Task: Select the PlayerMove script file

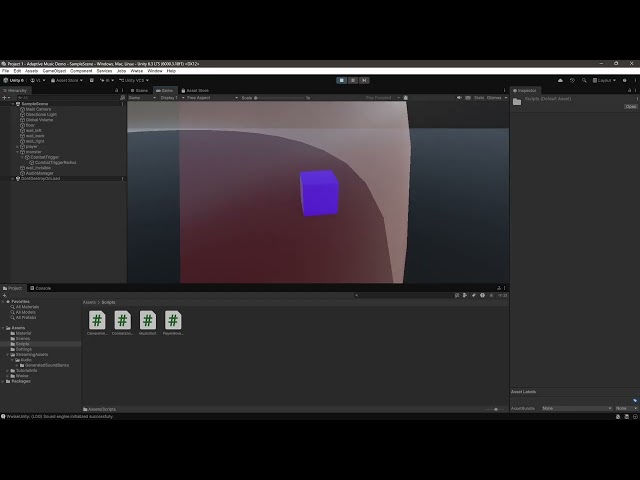Action: pos(173,323)
